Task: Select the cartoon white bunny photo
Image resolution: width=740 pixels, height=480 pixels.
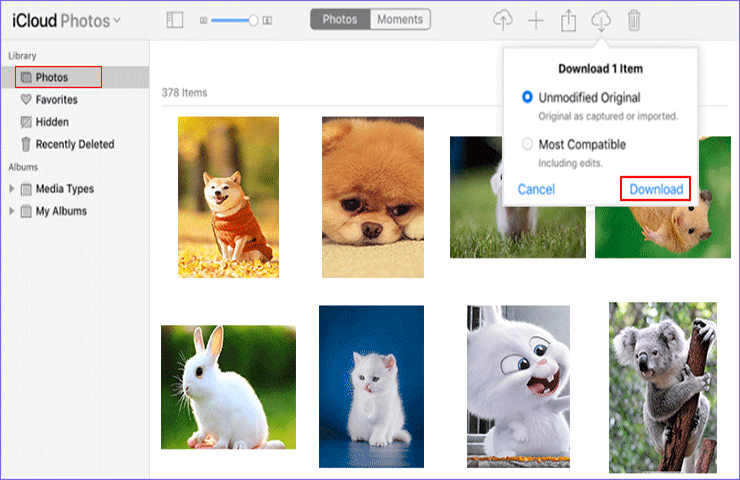Action: [x=518, y=387]
